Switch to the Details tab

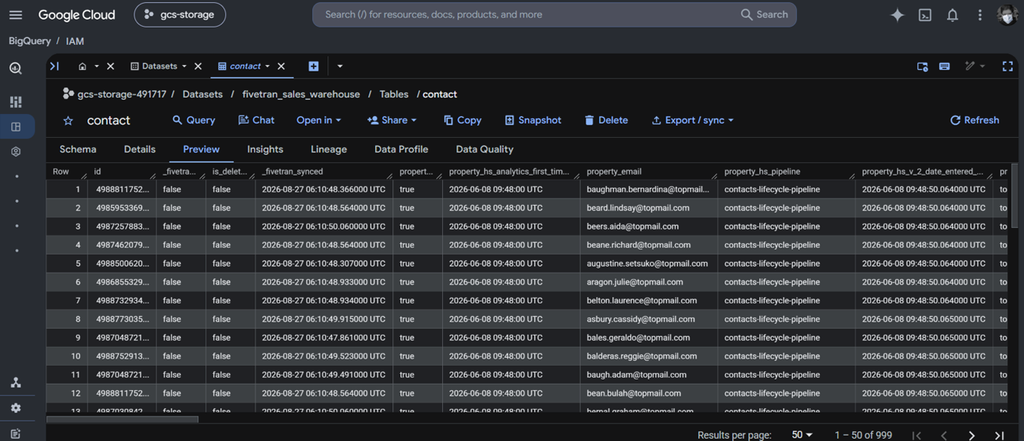coord(140,150)
